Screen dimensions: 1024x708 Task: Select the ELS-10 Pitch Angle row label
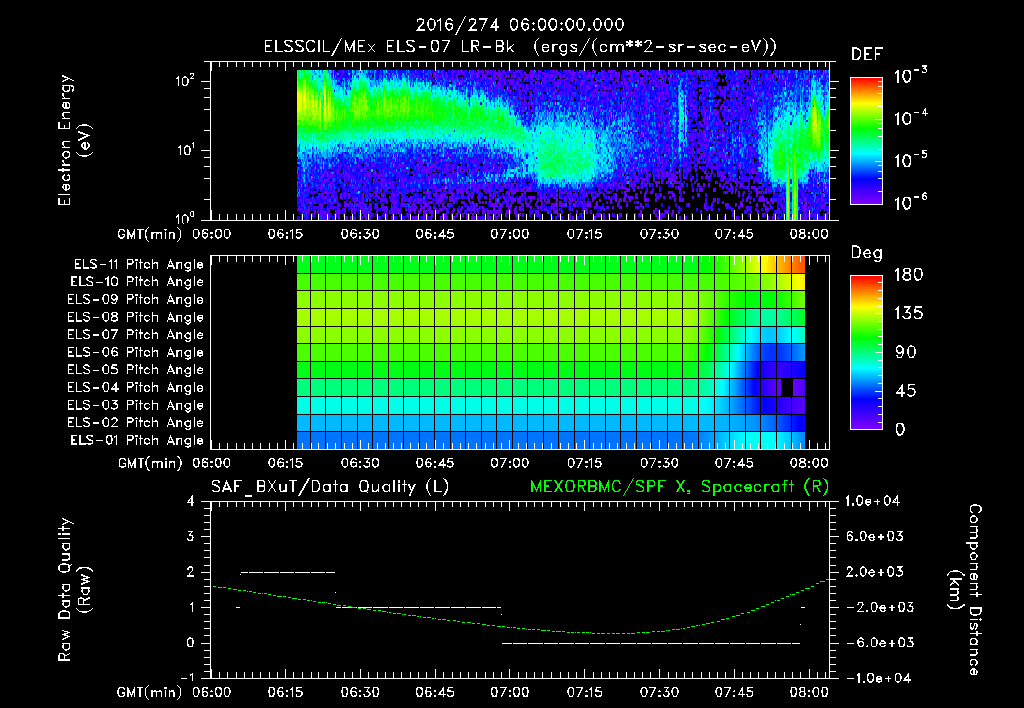pyautogui.click(x=136, y=282)
